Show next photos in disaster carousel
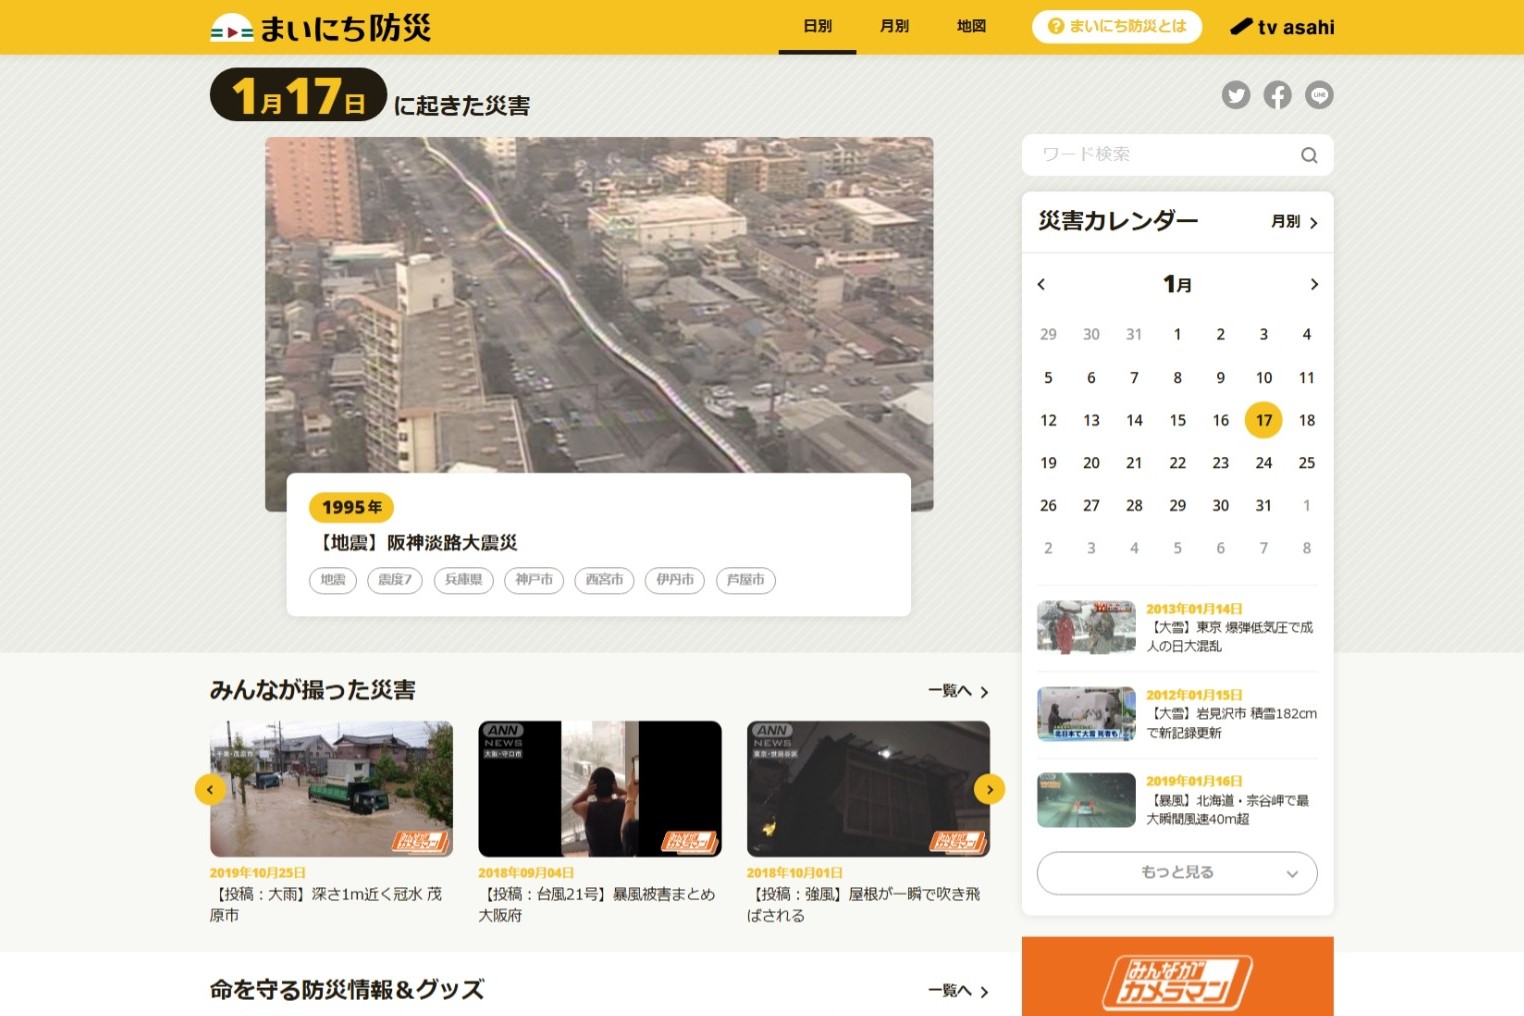 (989, 789)
